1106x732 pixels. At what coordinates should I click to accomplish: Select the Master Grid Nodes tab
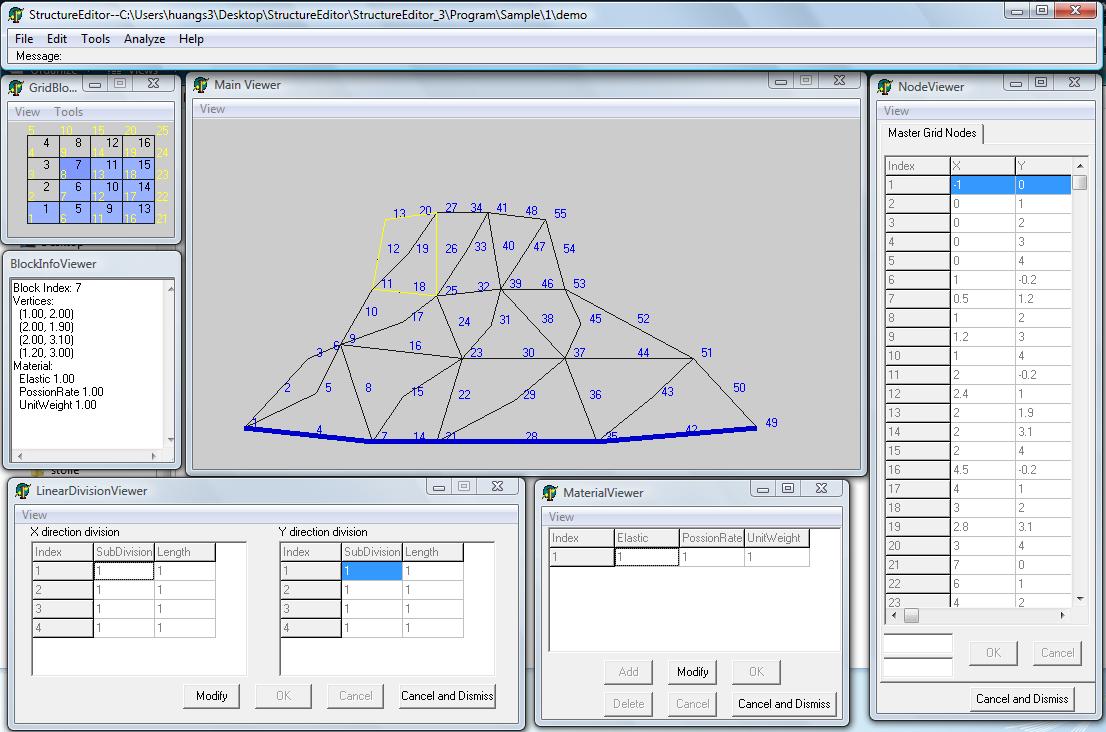(932, 133)
